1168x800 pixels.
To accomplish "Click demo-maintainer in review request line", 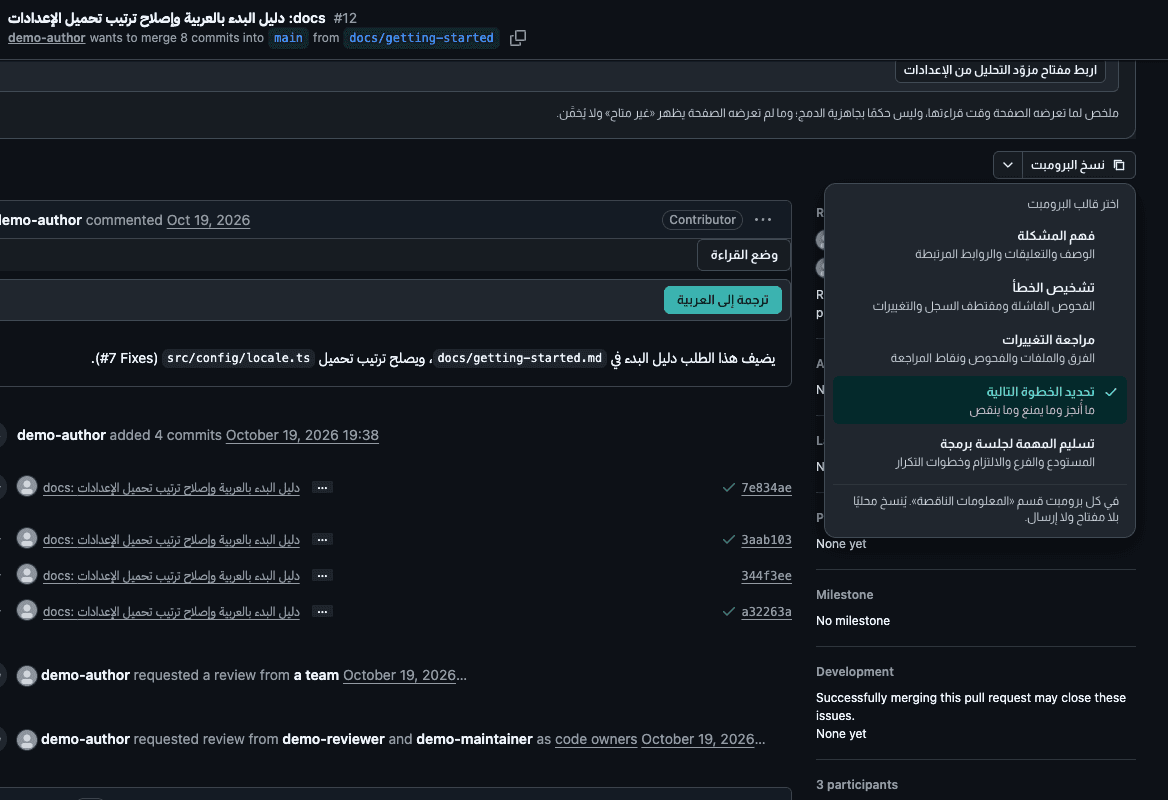I will tap(474, 740).
